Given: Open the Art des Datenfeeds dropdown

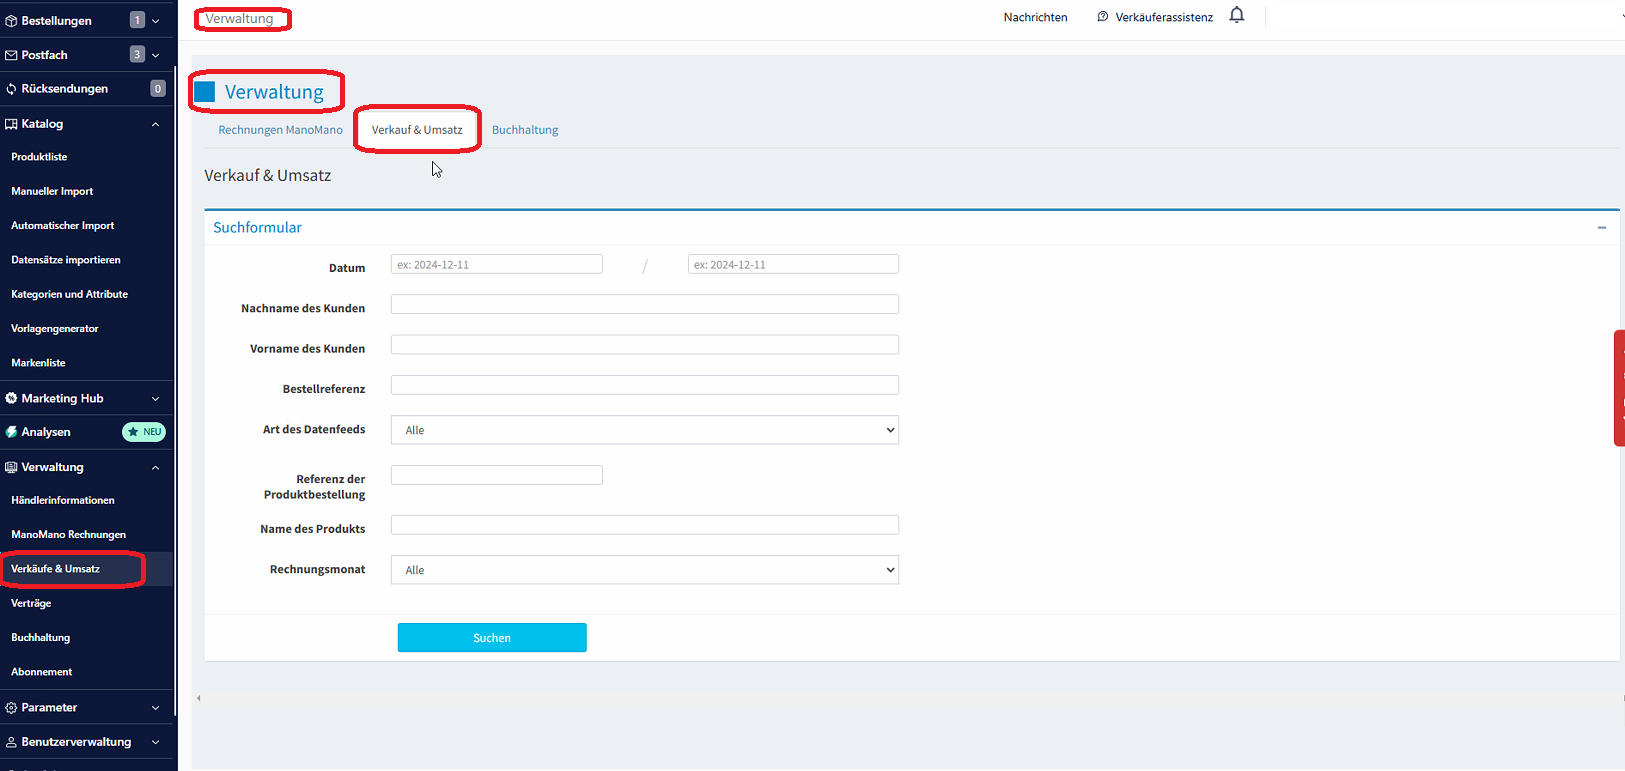Looking at the screenshot, I should (x=644, y=430).
